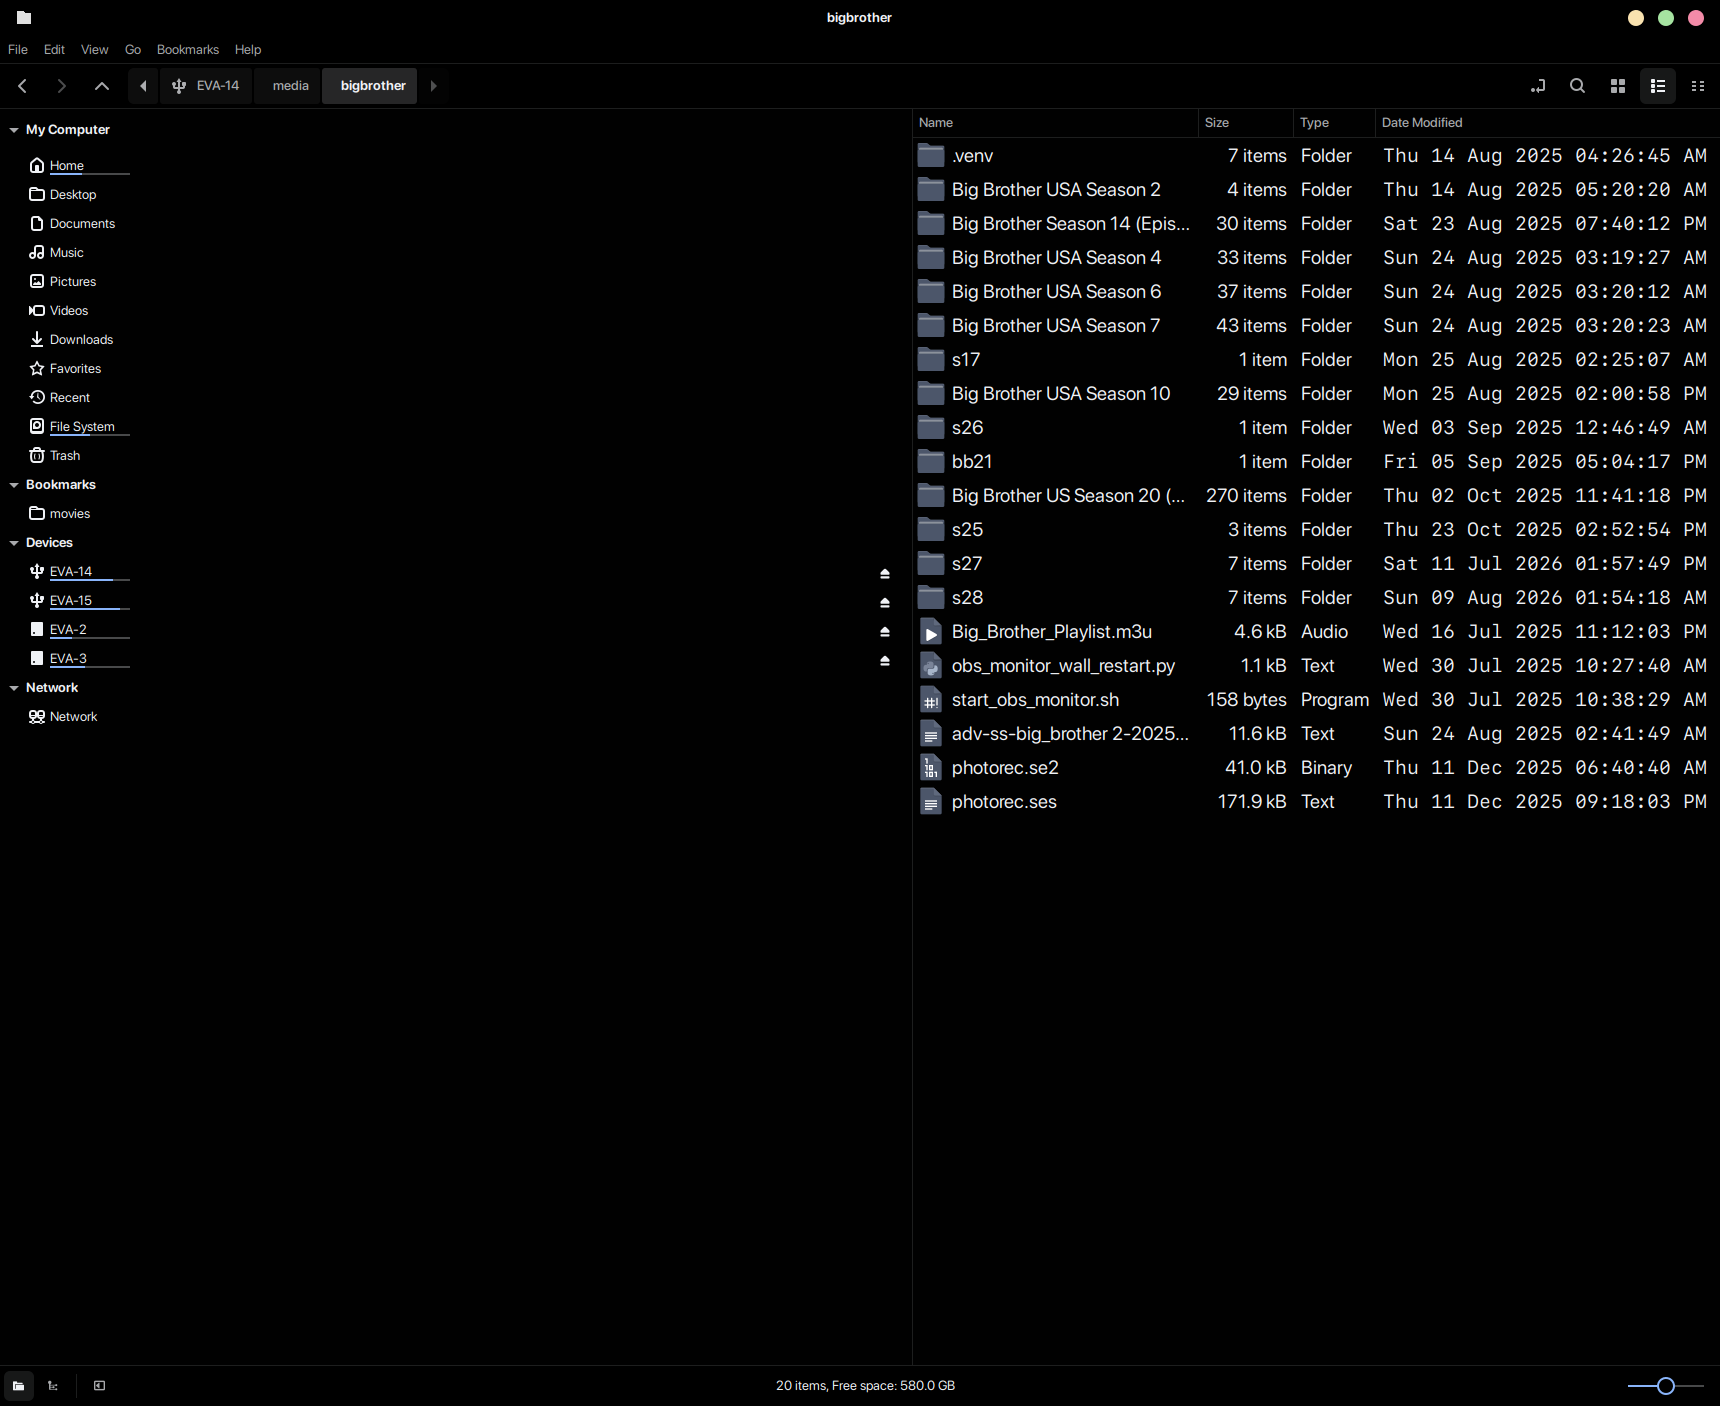This screenshot has height=1406, width=1720.
Task: Adjust the zoom slider
Action: [x=1665, y=1386]
